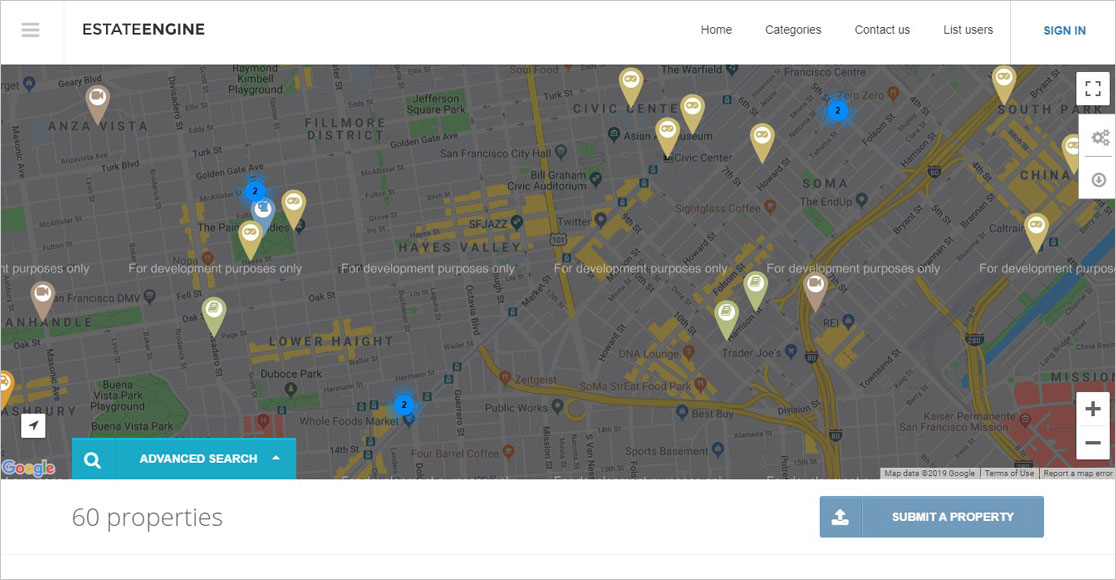This screenshot has height=580, width=1116.
Task: Select brown camera pin by San Francisco DMV
Action: click(x=43, y=297)
